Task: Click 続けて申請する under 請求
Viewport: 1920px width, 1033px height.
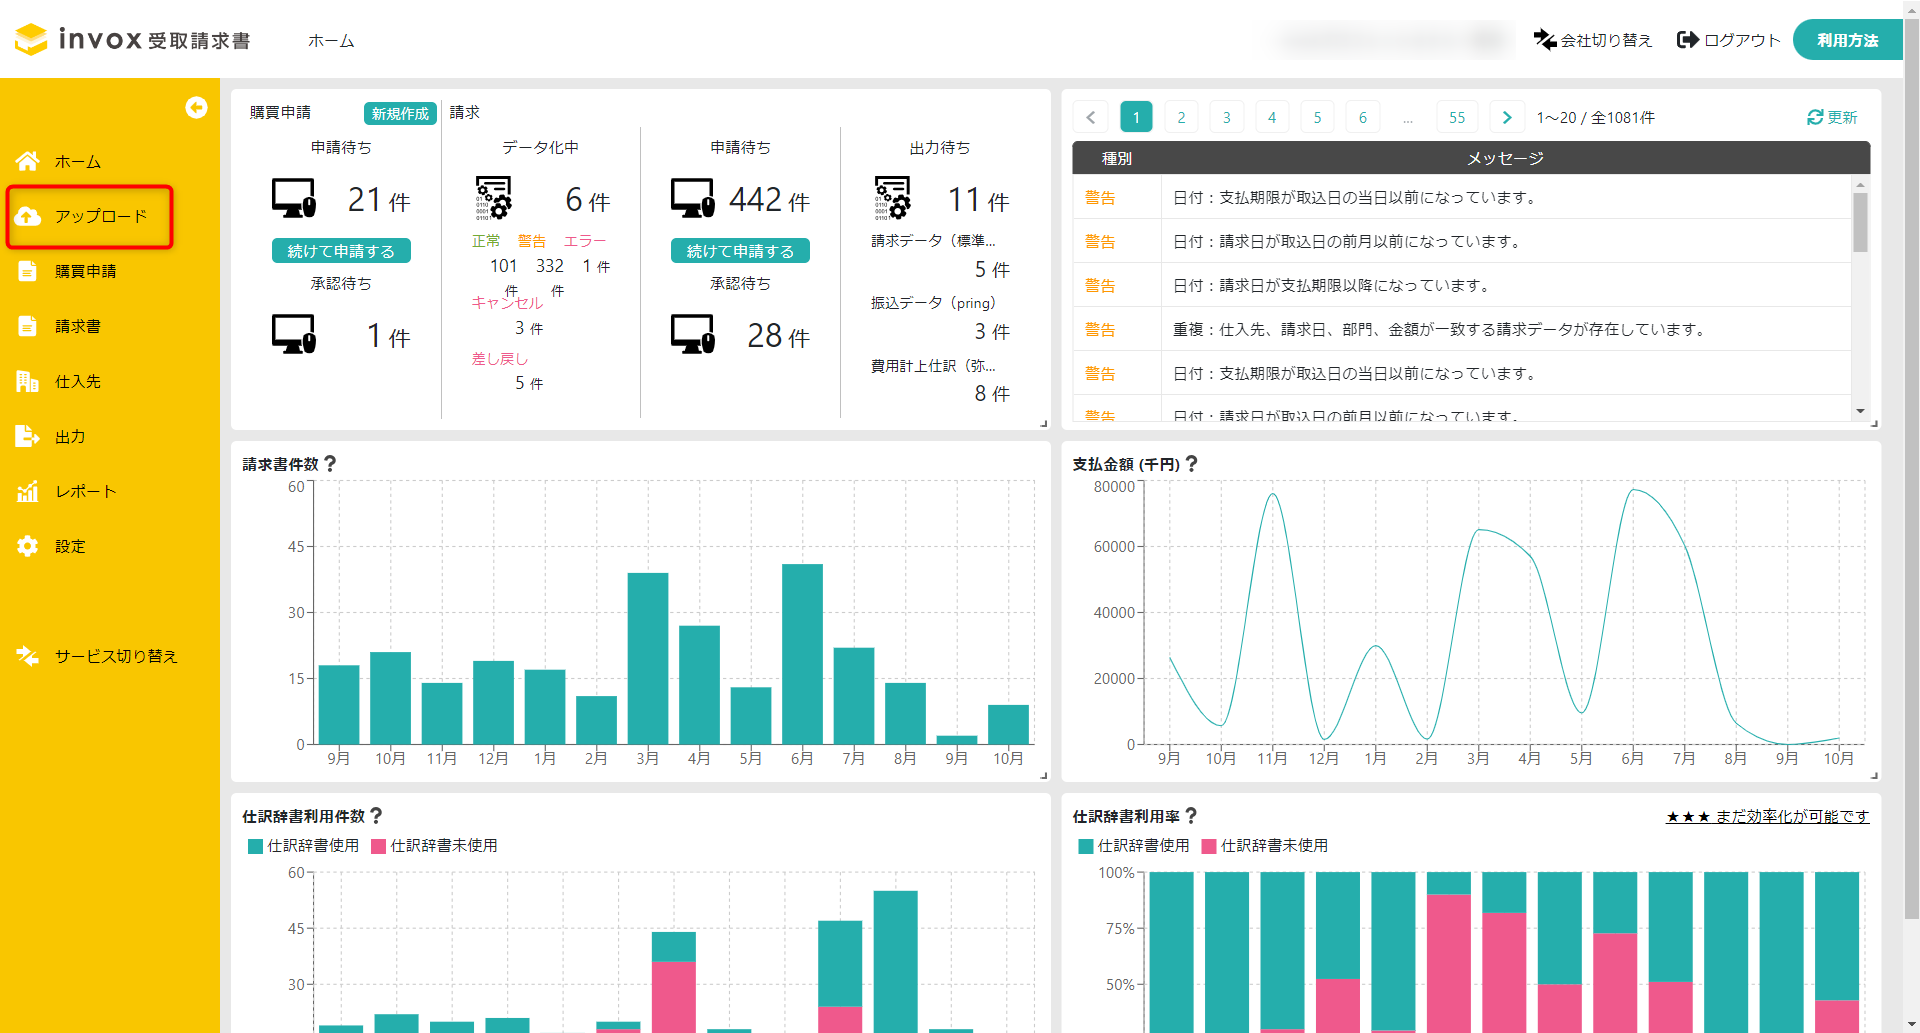Action: pyautogui.click(x=740, y=251)
